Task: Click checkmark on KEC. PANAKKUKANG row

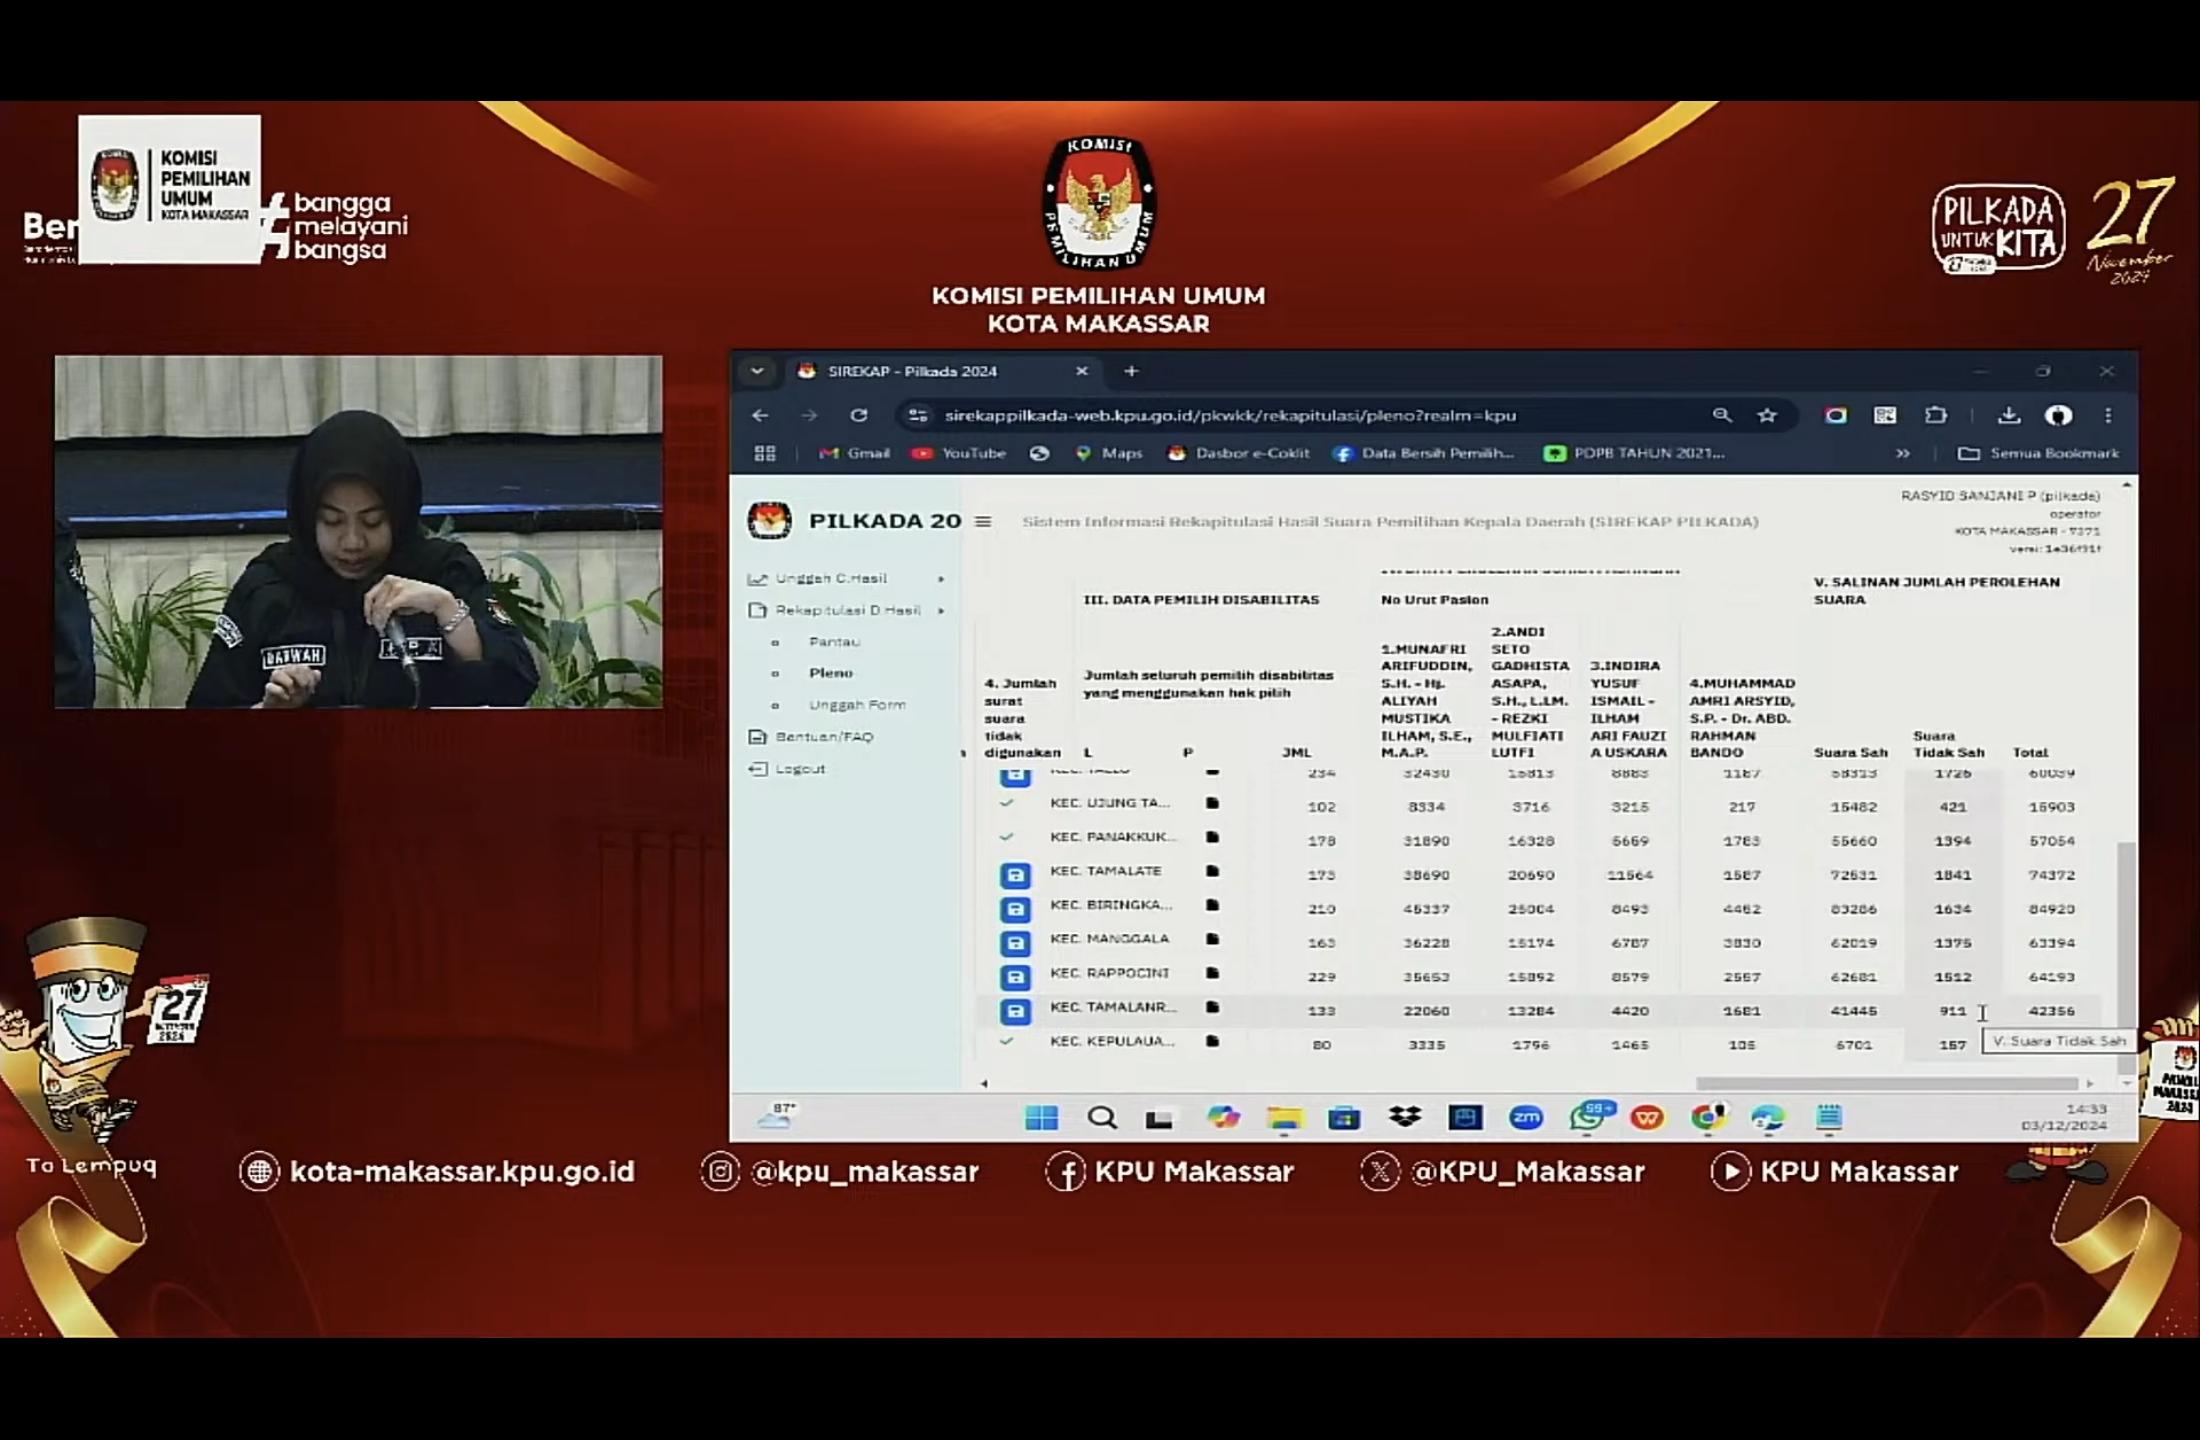Action: click(x=1006, y=837)
